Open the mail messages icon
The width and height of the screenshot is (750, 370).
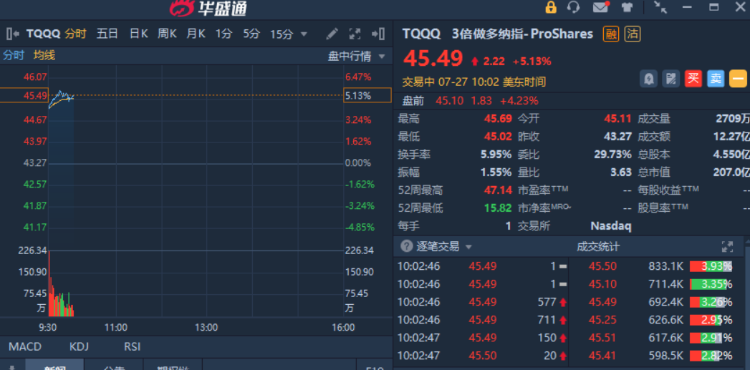(601, 7)
